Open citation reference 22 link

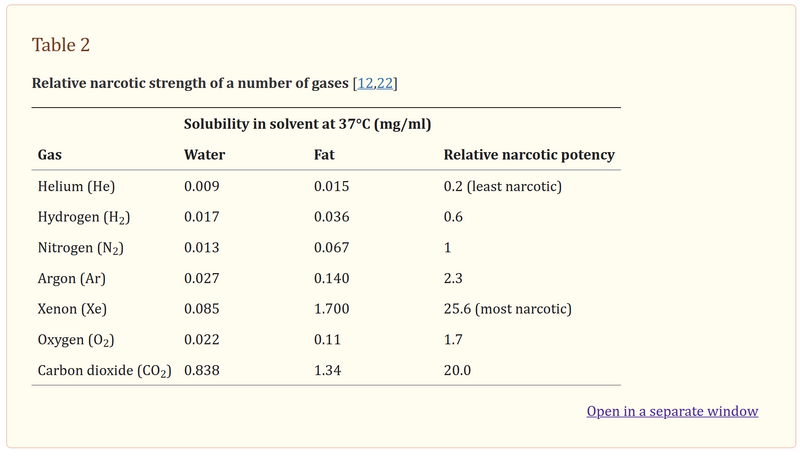coord(385,83)
